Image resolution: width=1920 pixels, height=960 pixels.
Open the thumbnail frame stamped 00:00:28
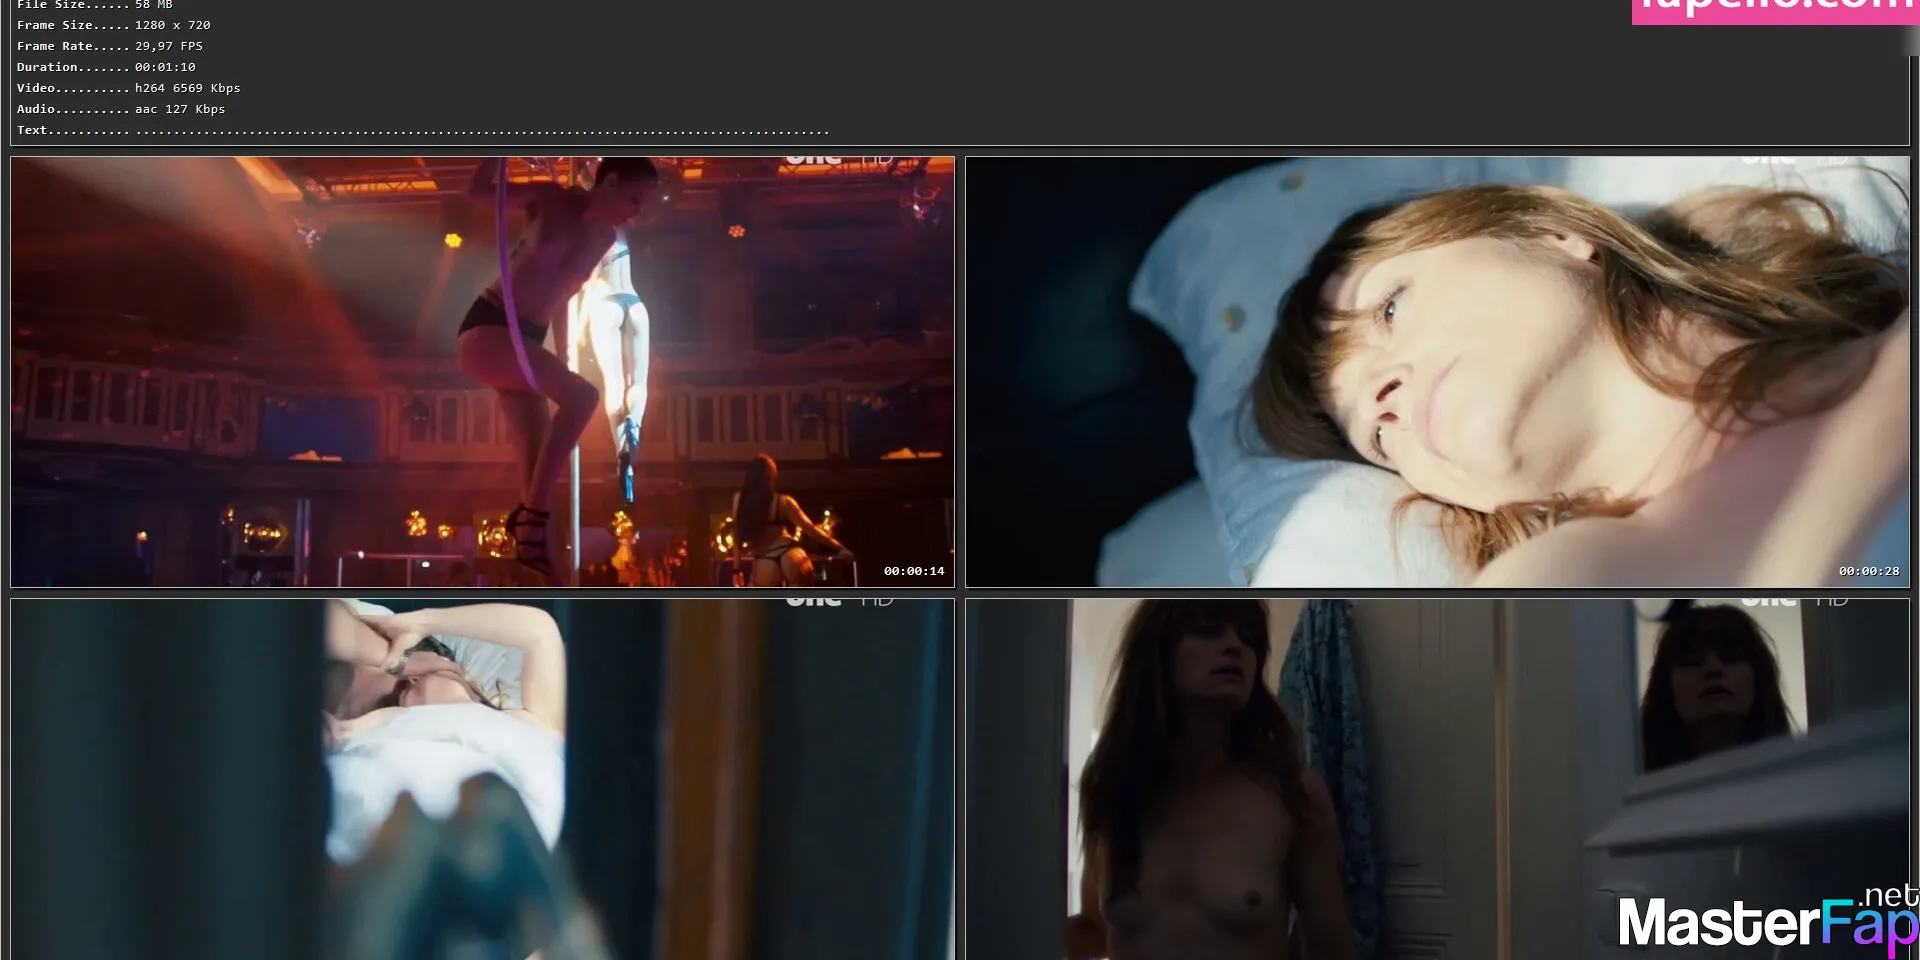(x=1437, y=371)
